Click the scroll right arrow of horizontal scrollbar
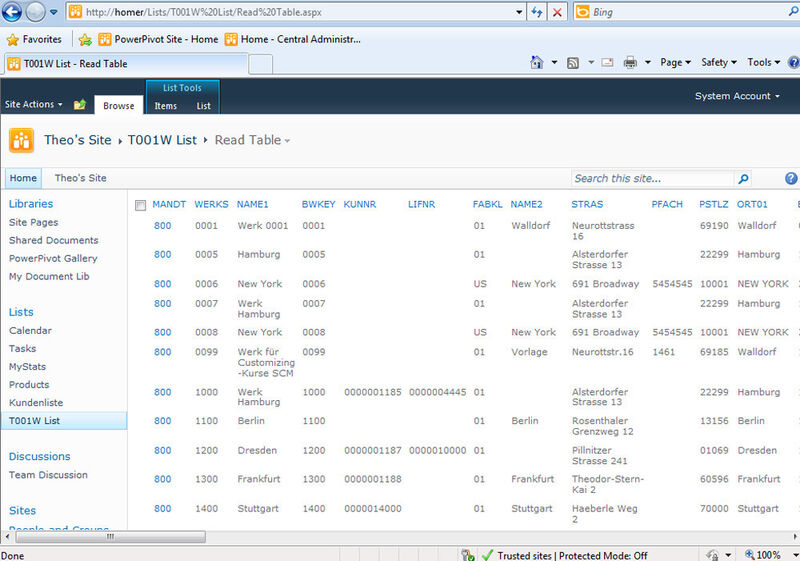The height and width of the screenshot is (561, 800). pos(795,537)
